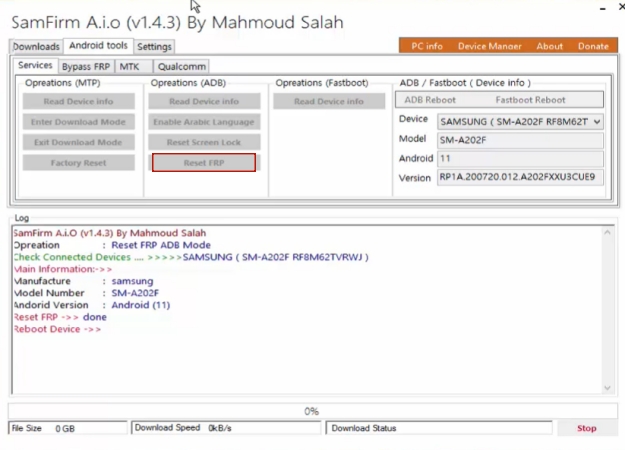Image resolution: width=625 pixels, height=450 pixels.
Task: Open the Qualcomm tab
Action: 182,67
